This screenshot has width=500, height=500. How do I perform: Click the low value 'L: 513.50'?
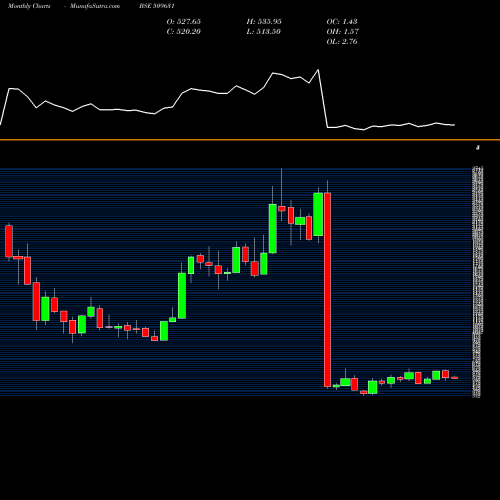coord(263,31)
